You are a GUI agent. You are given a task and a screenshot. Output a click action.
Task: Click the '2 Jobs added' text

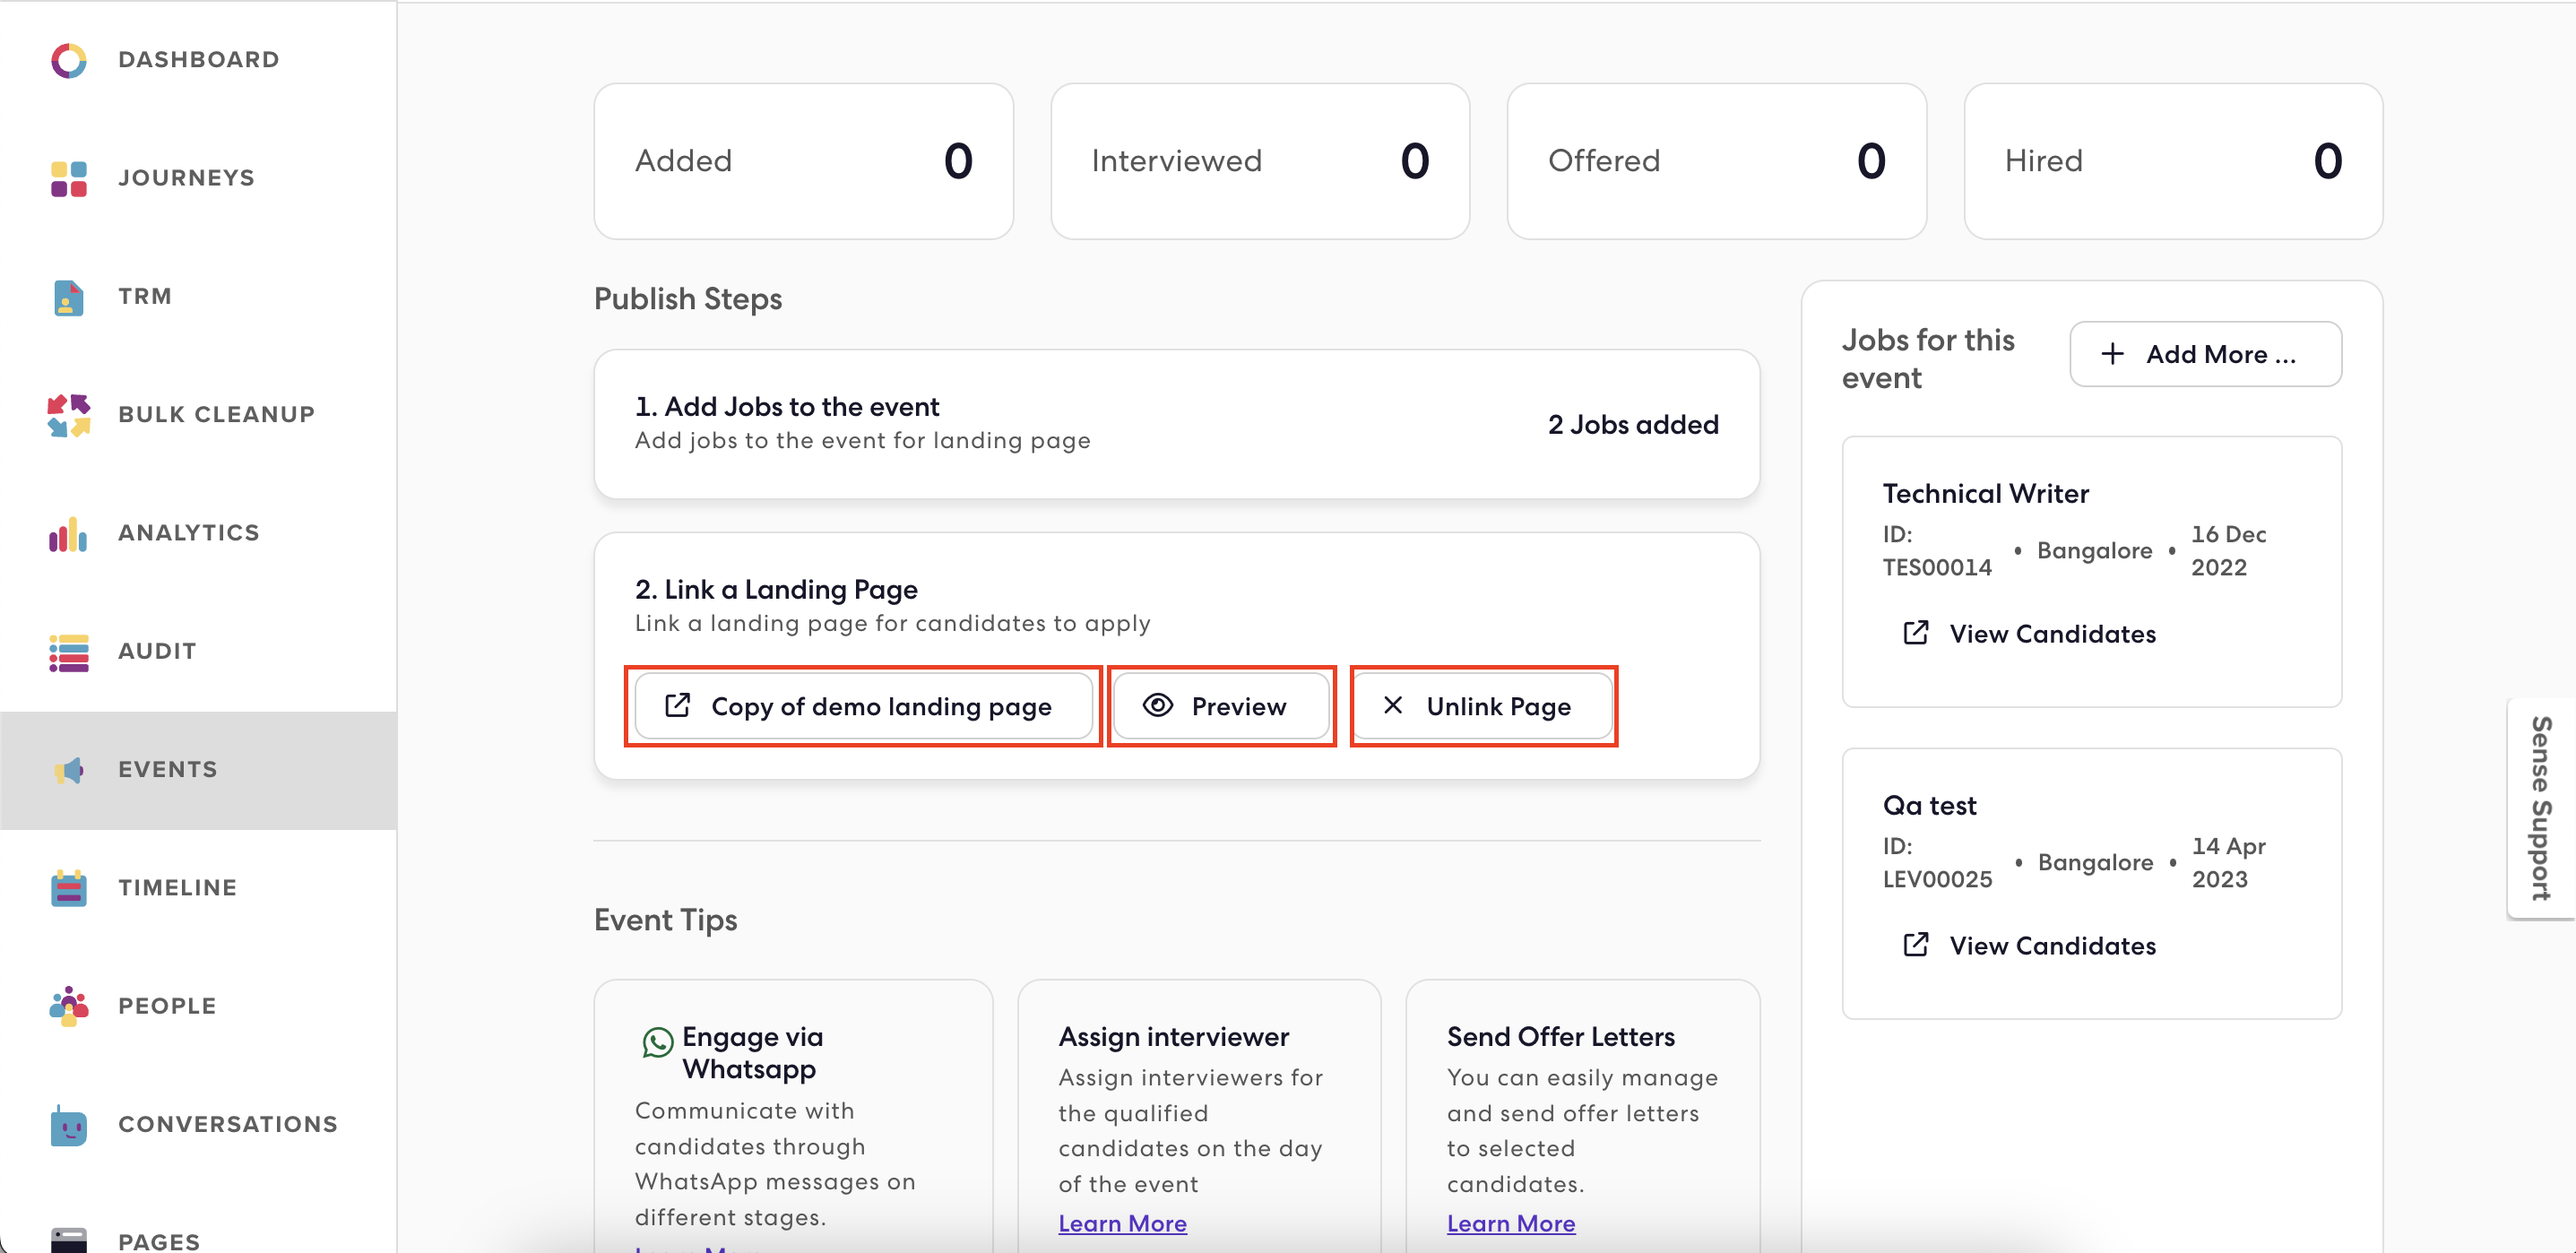1633,424
